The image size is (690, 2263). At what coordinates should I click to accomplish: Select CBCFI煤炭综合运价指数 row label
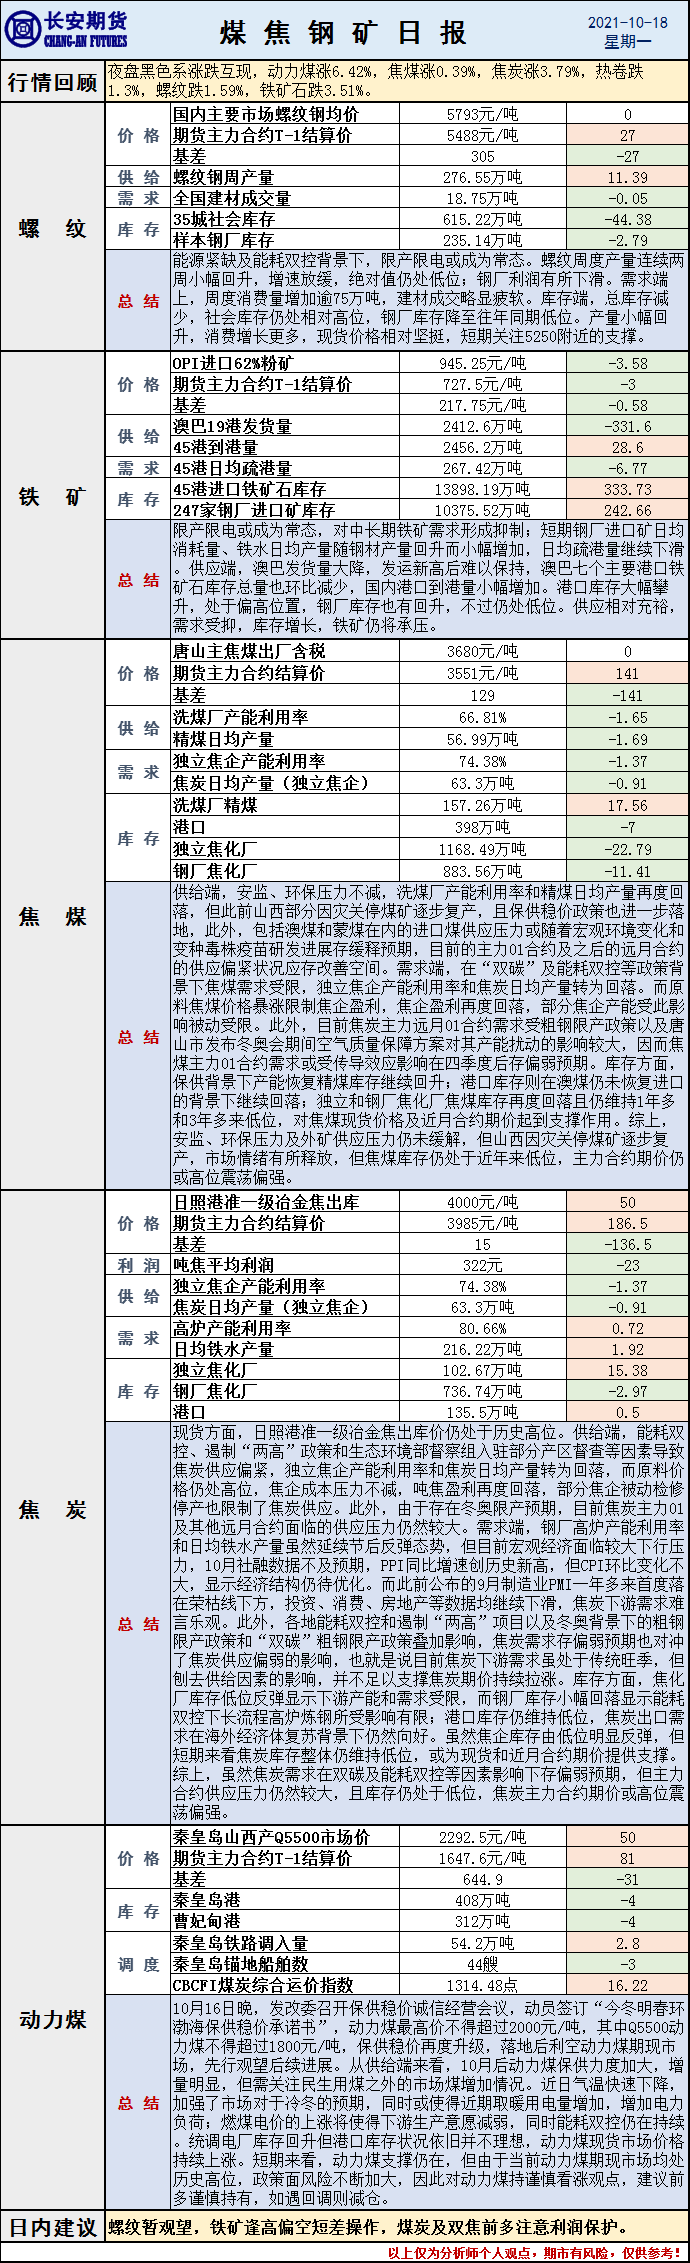(262, 1985)
